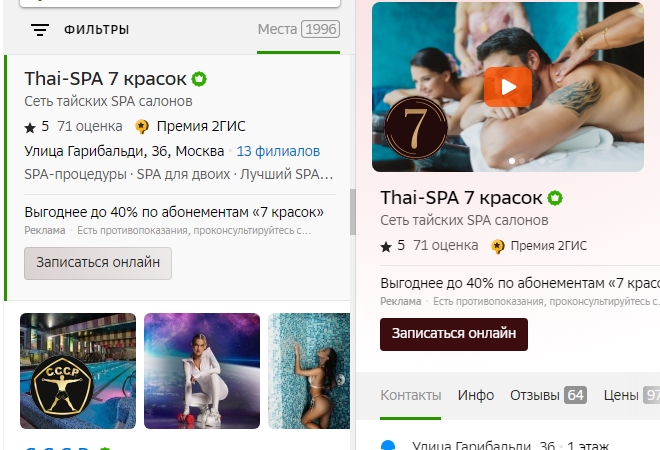Image resolution: width=660 pixels, height=450 pixels.
Task: Open the Отзывы tab with 64 reviews
Action: click(548, 395)
